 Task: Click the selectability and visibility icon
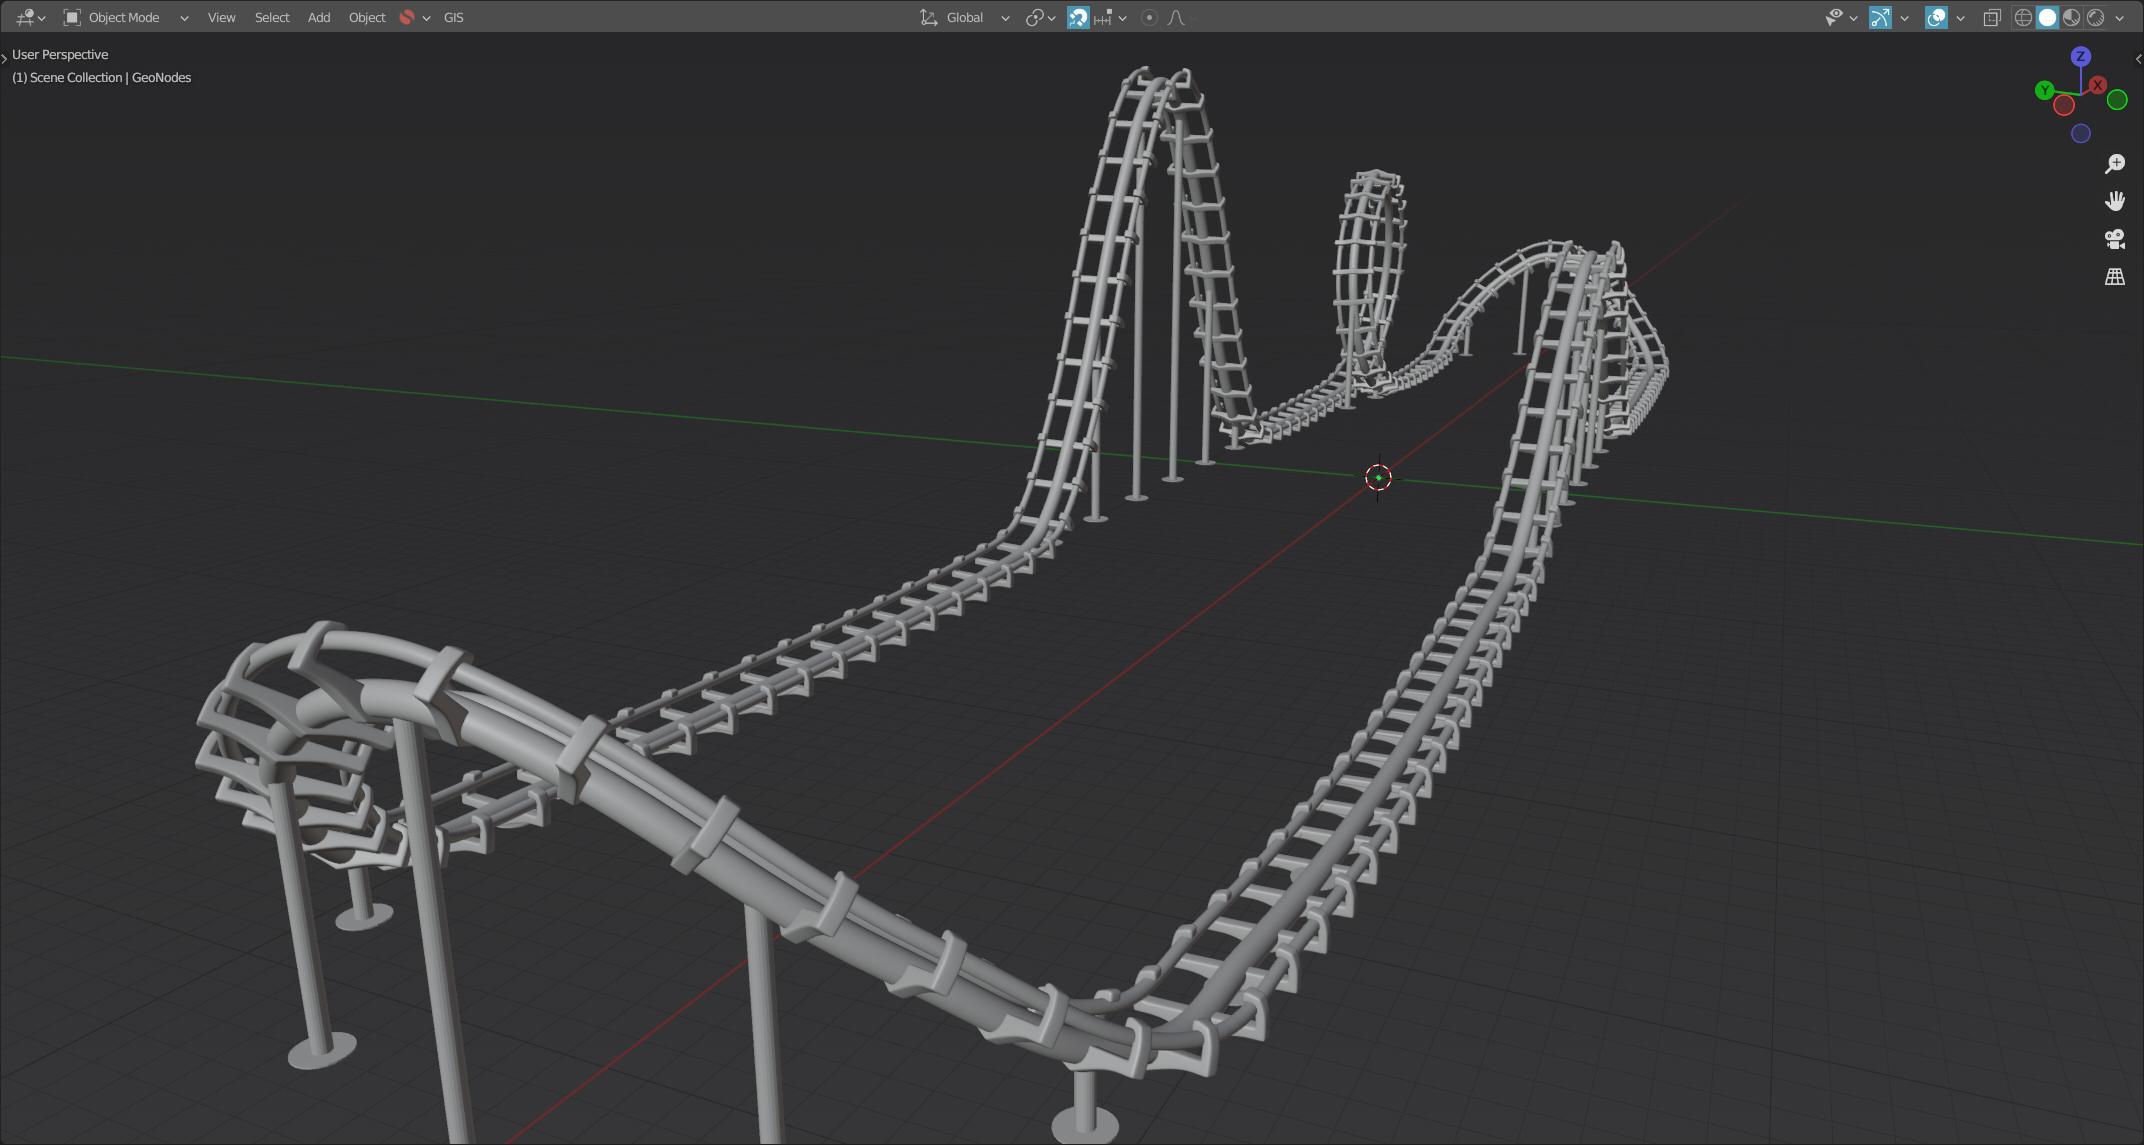[x=1833, y=17]
